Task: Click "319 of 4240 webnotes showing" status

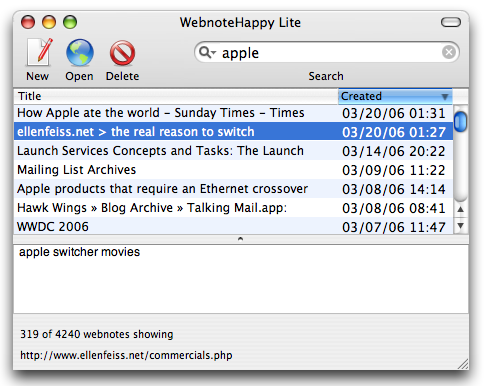Action: tap(97, 334)
